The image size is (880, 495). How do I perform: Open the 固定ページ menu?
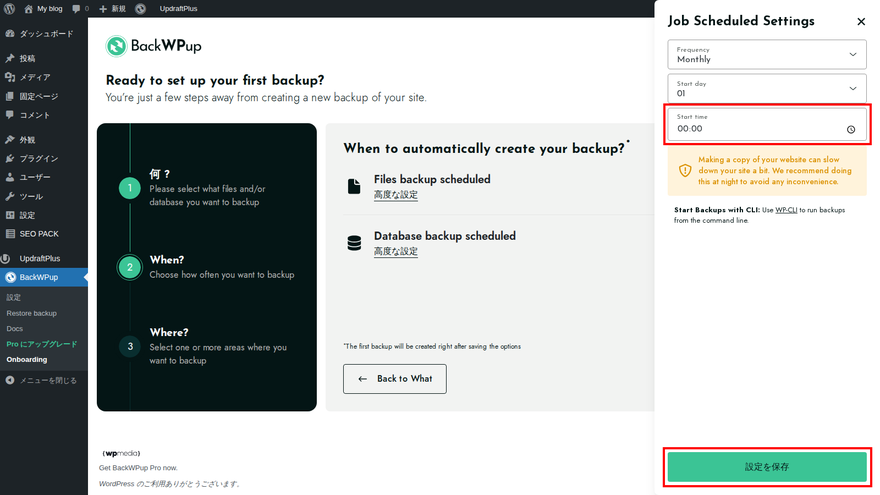44,97
